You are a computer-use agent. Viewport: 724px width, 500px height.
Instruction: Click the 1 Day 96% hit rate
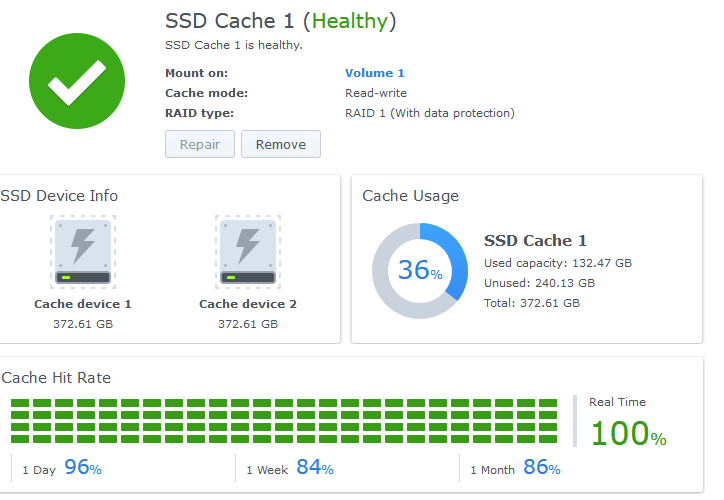click(62, 468)
